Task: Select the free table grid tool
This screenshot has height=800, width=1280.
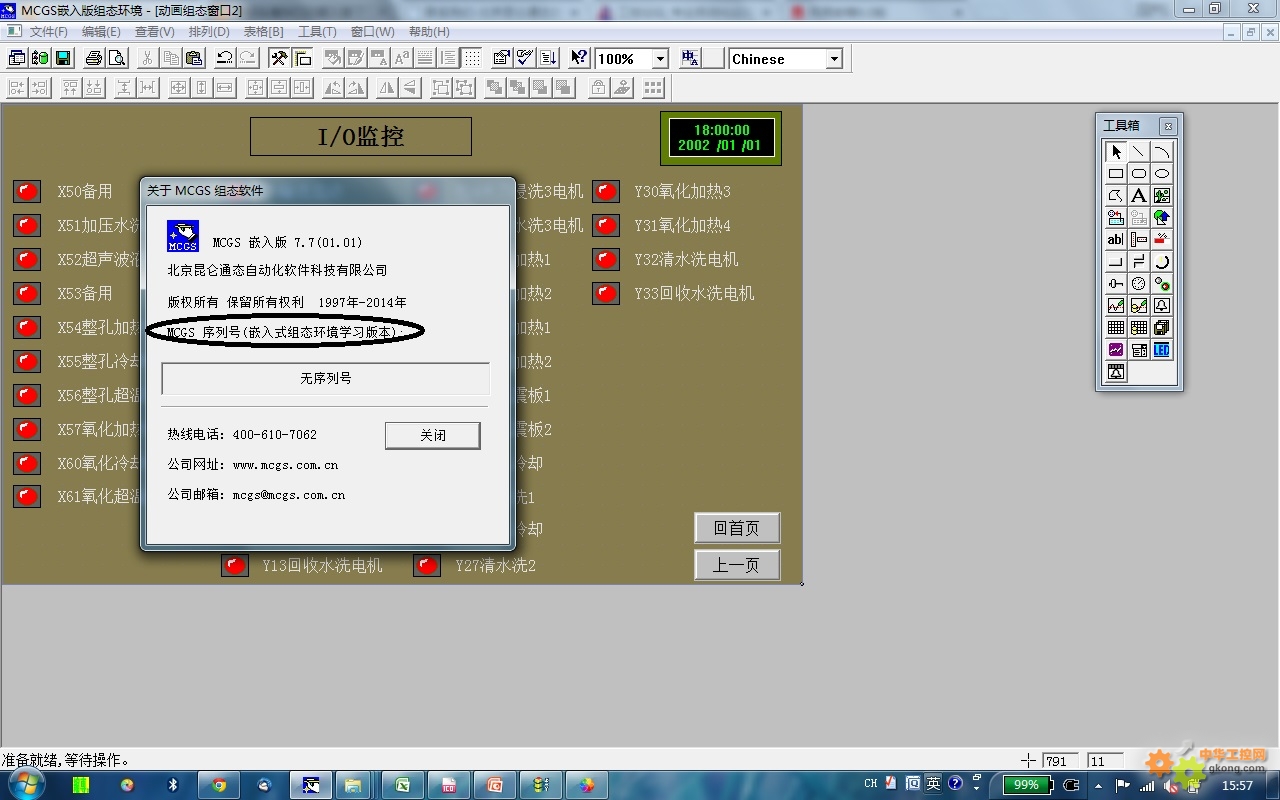Action: point(1116,328)
